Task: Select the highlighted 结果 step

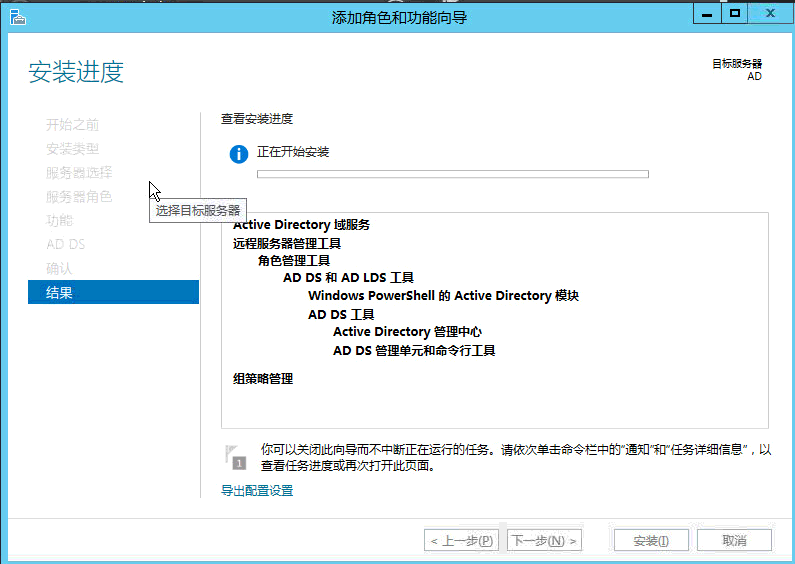Action: click(113, 292)
